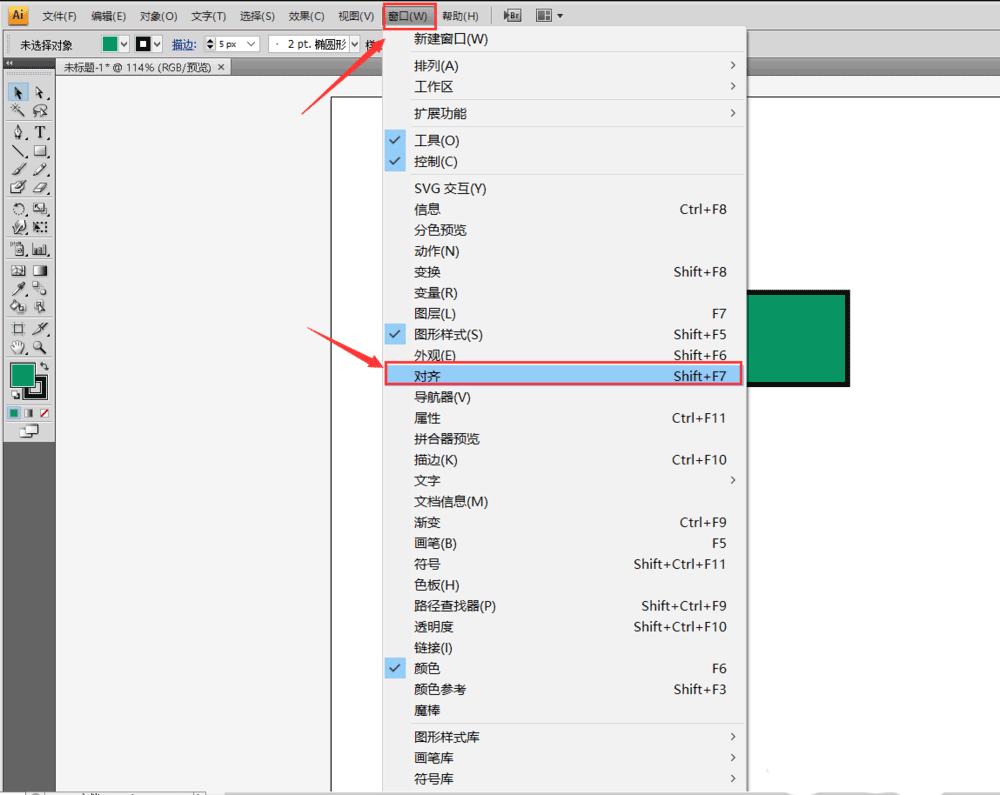Switch to Color fill mode button
The height and width of the screenshot is (795, 1000).
click(x=13, y=413)
